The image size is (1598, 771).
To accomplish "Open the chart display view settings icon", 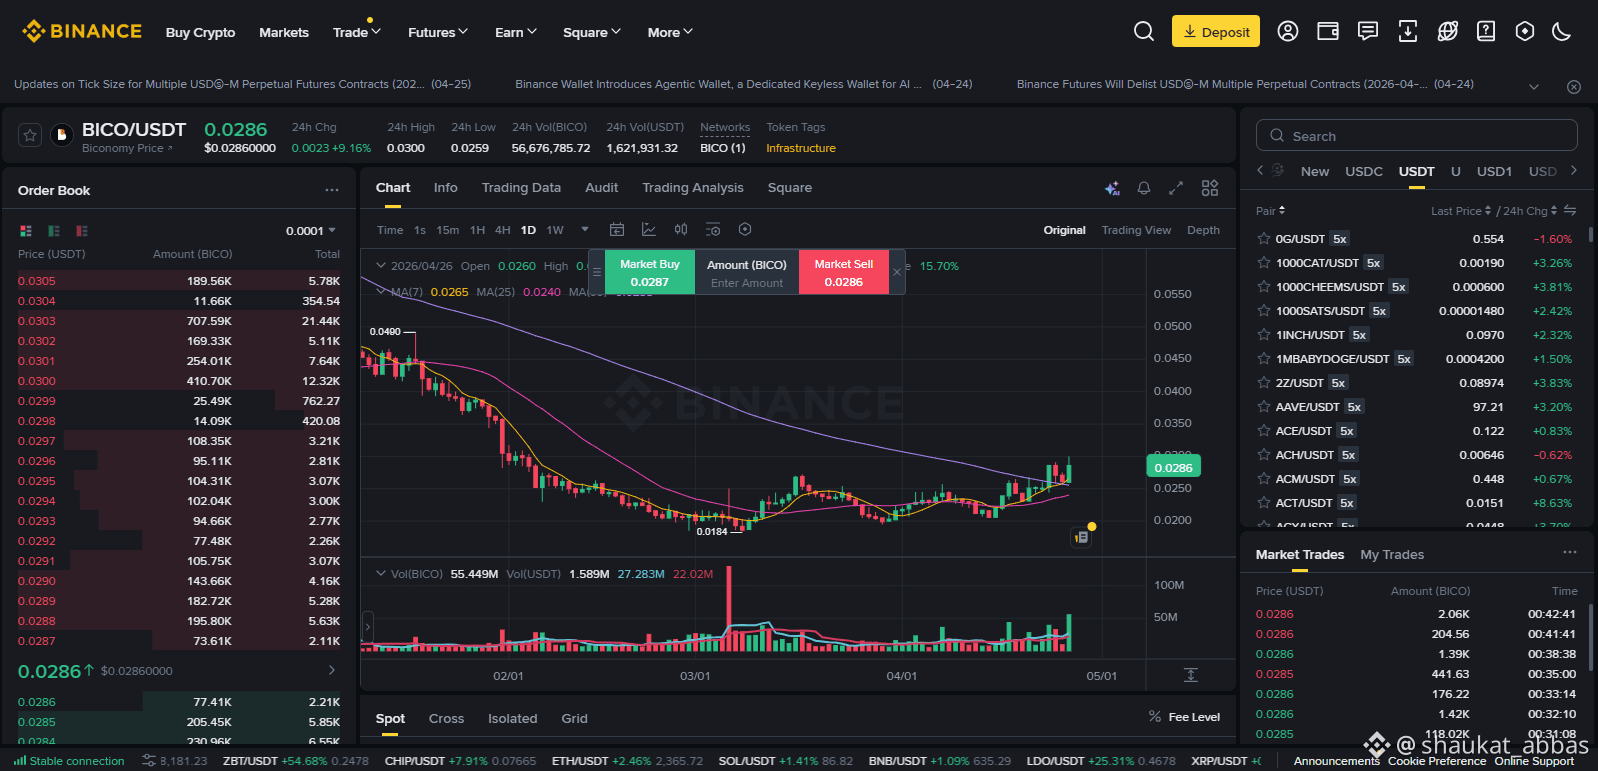I will pos(713,230).
